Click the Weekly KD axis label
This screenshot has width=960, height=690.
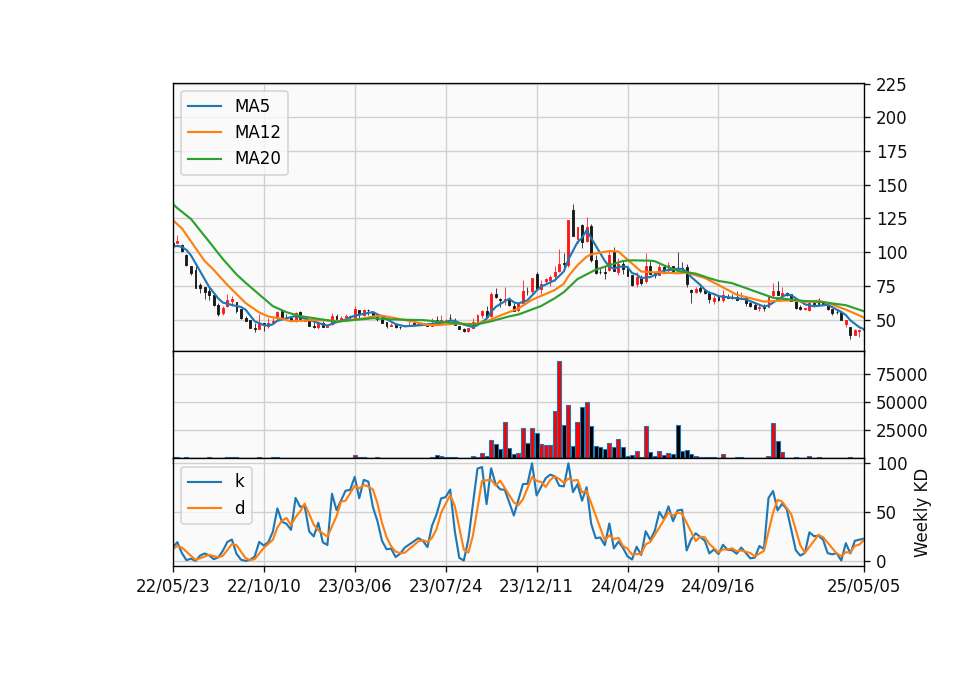point(920,513)
